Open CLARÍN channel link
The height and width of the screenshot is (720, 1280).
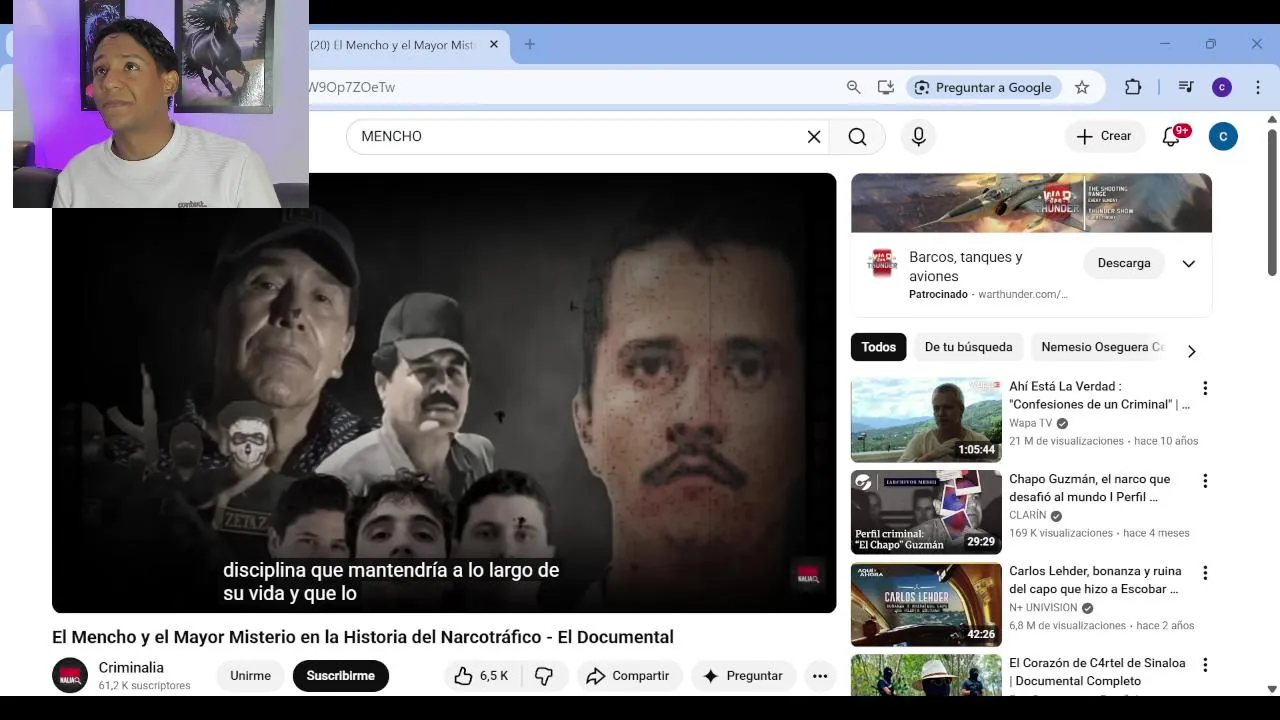click(x=1028, y=516)
